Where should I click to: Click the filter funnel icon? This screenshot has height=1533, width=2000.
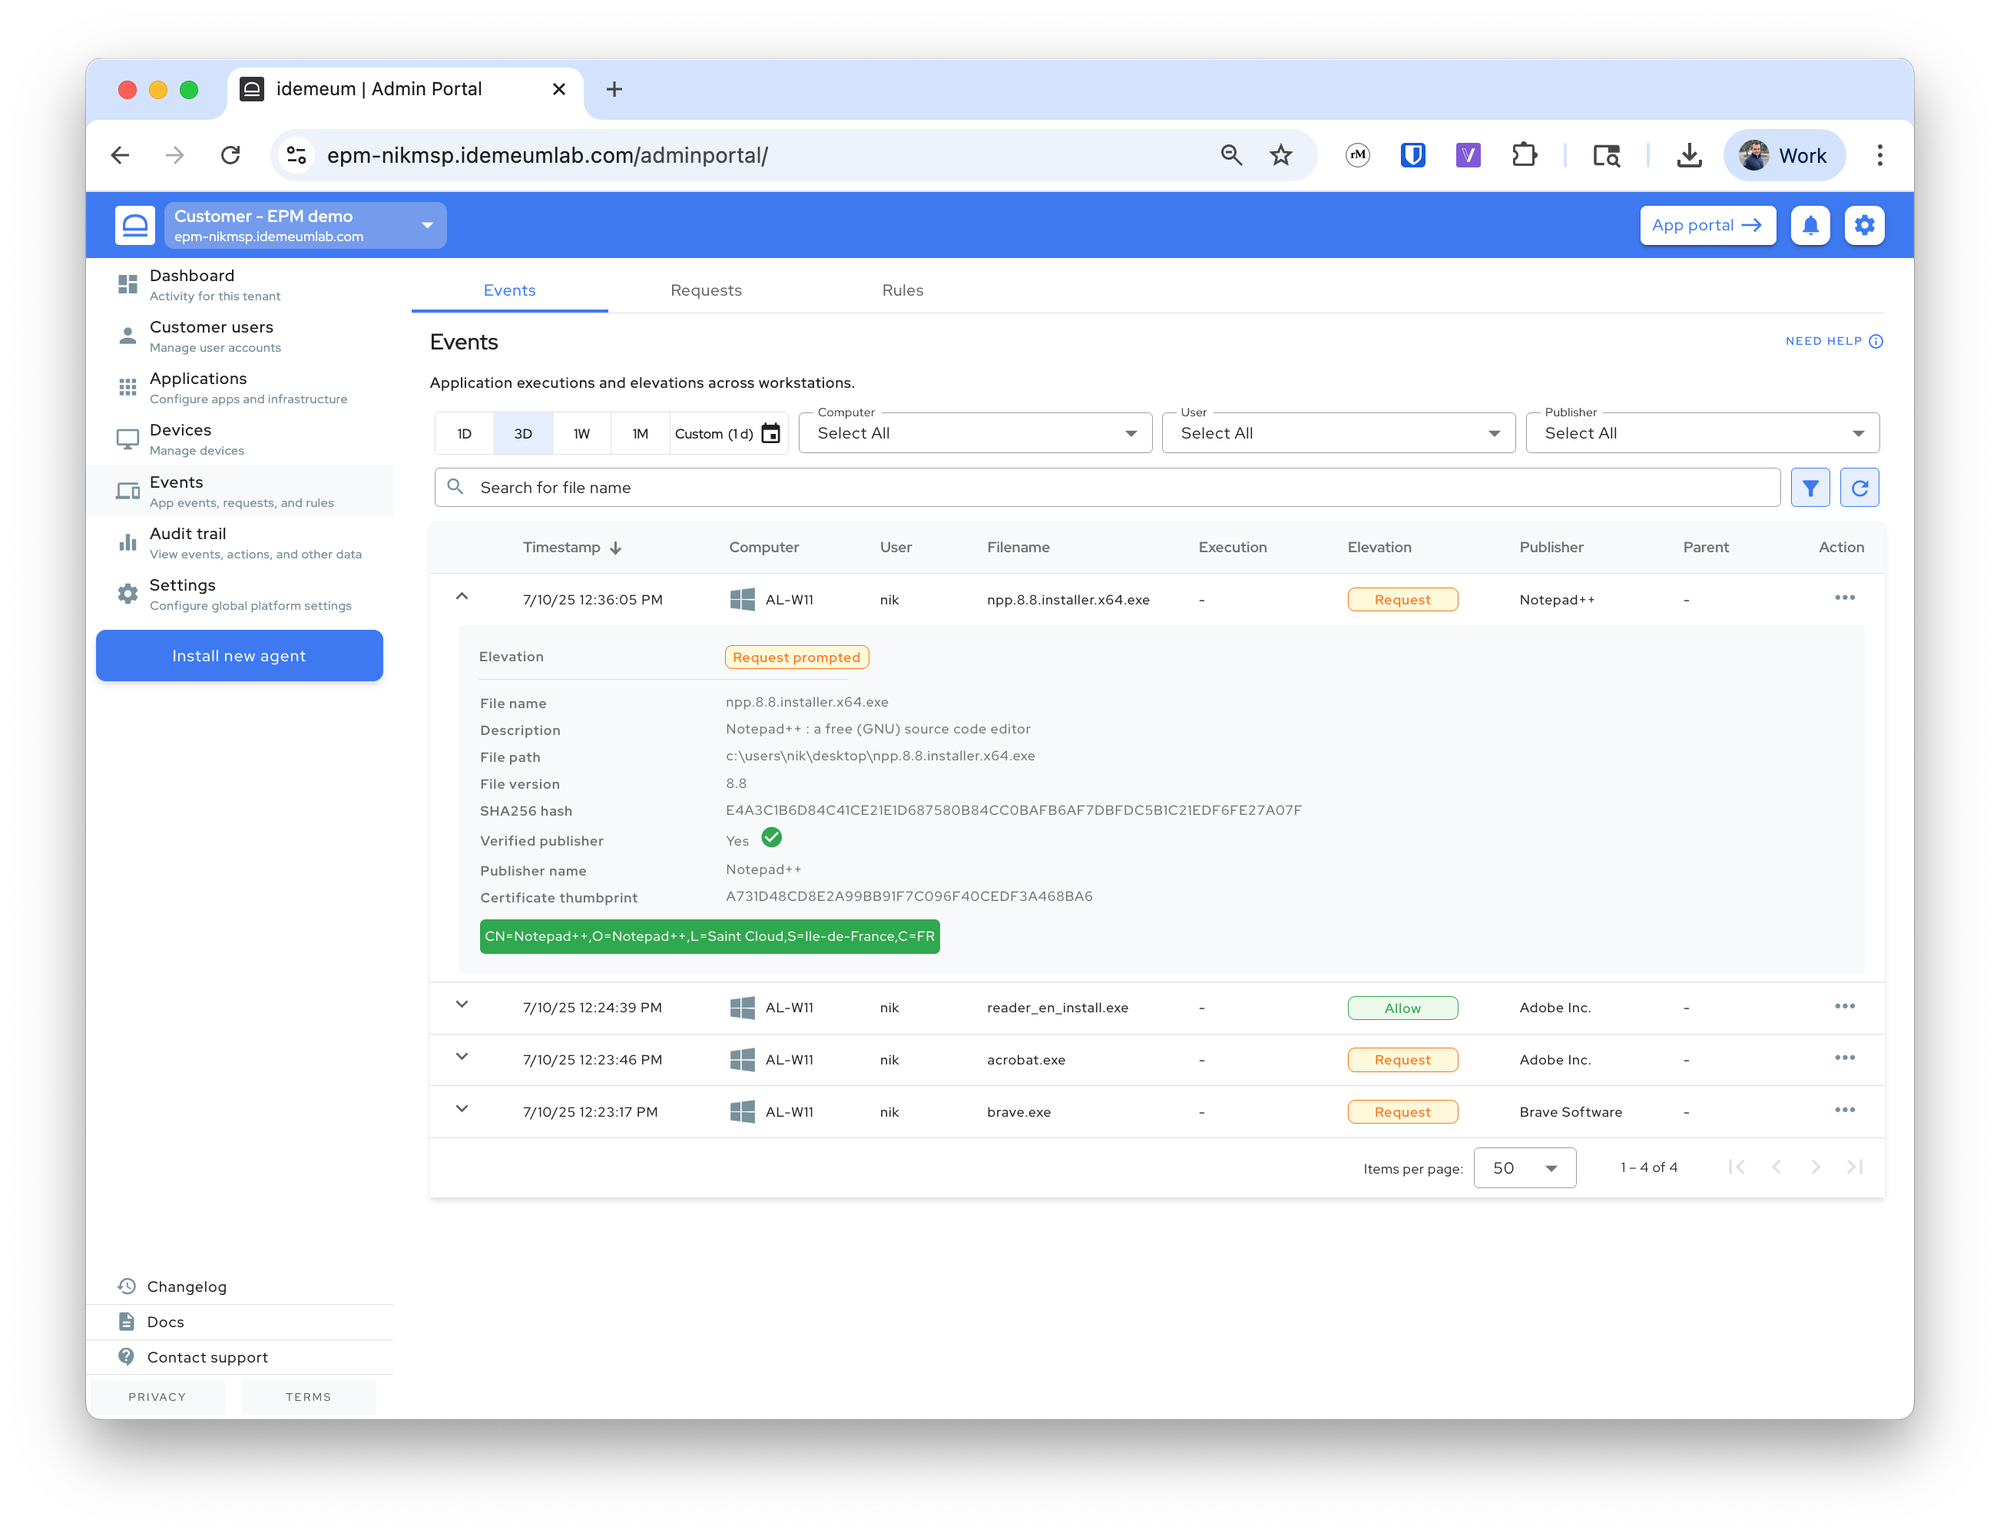[1810, 488]
